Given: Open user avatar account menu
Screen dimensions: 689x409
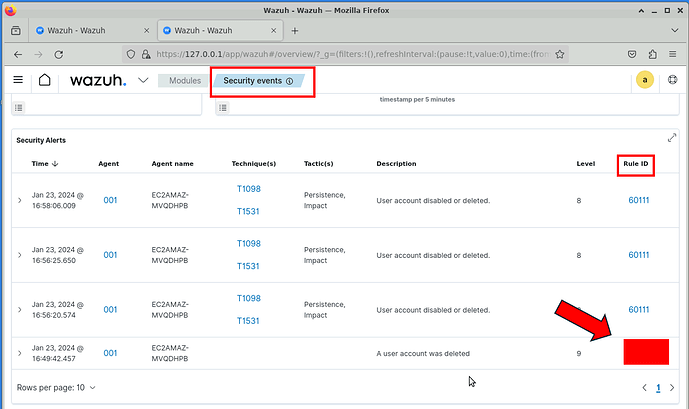Looking at the screenshot, I should coord(645,80).
